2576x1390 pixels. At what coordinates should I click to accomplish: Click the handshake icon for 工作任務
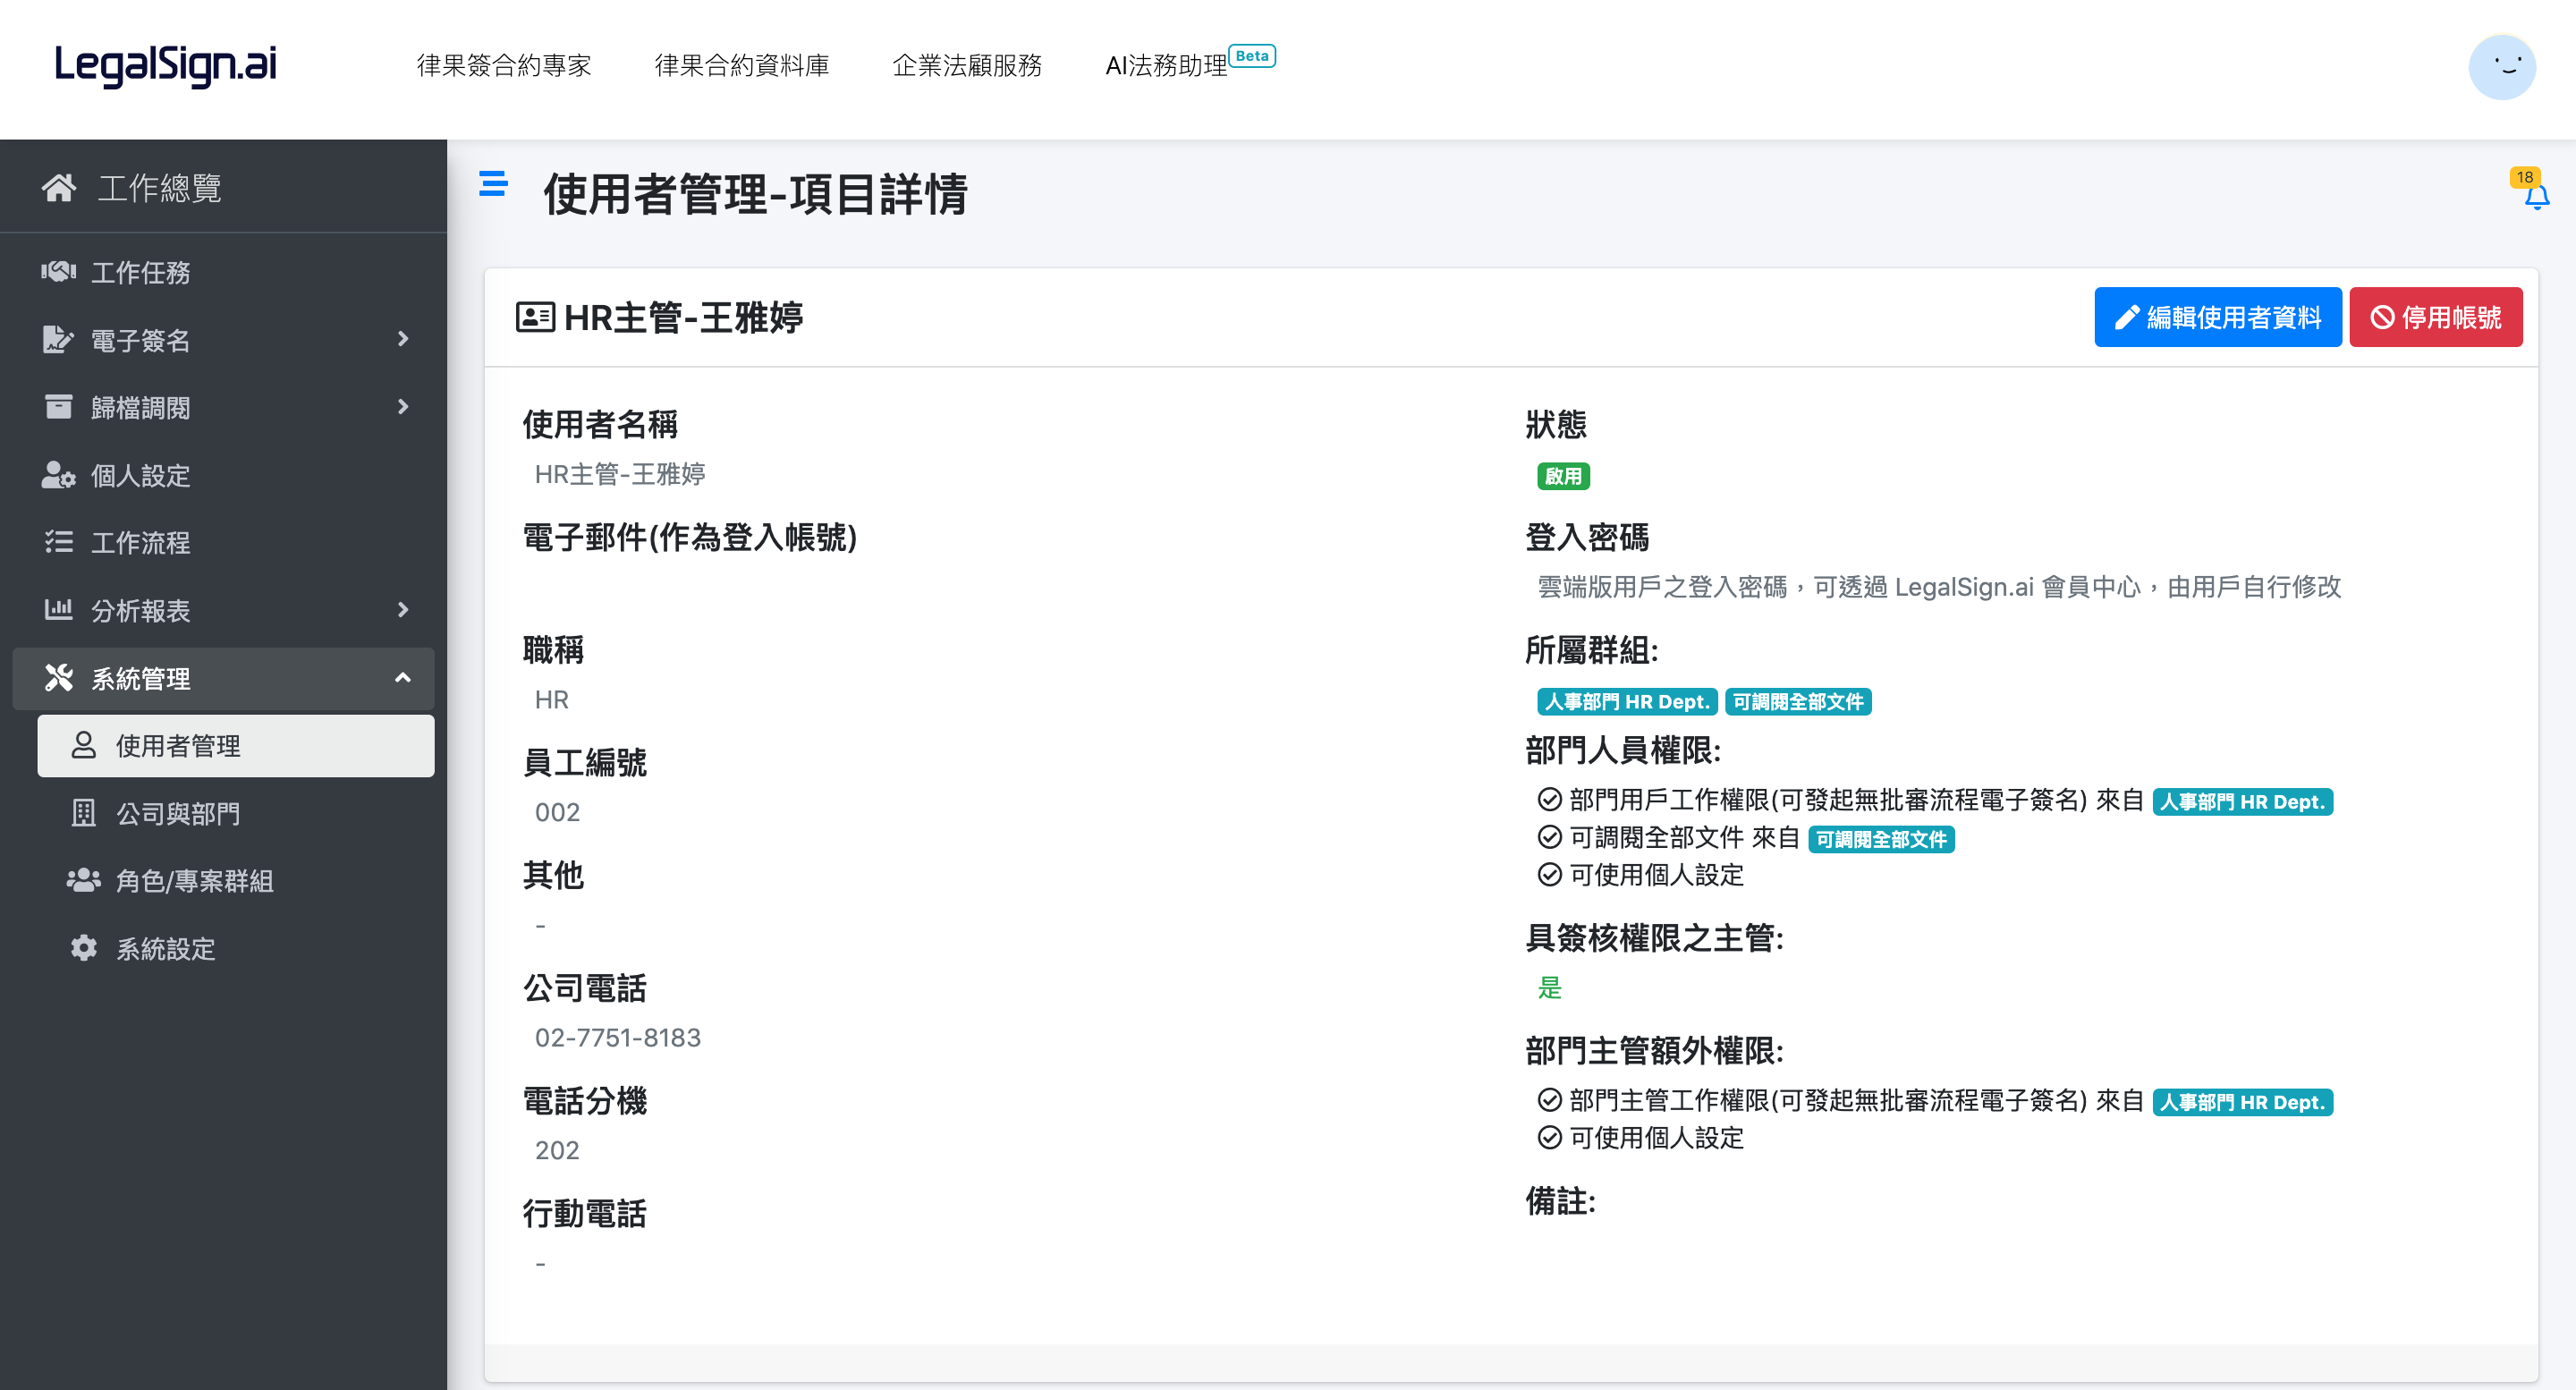(59, 272)
